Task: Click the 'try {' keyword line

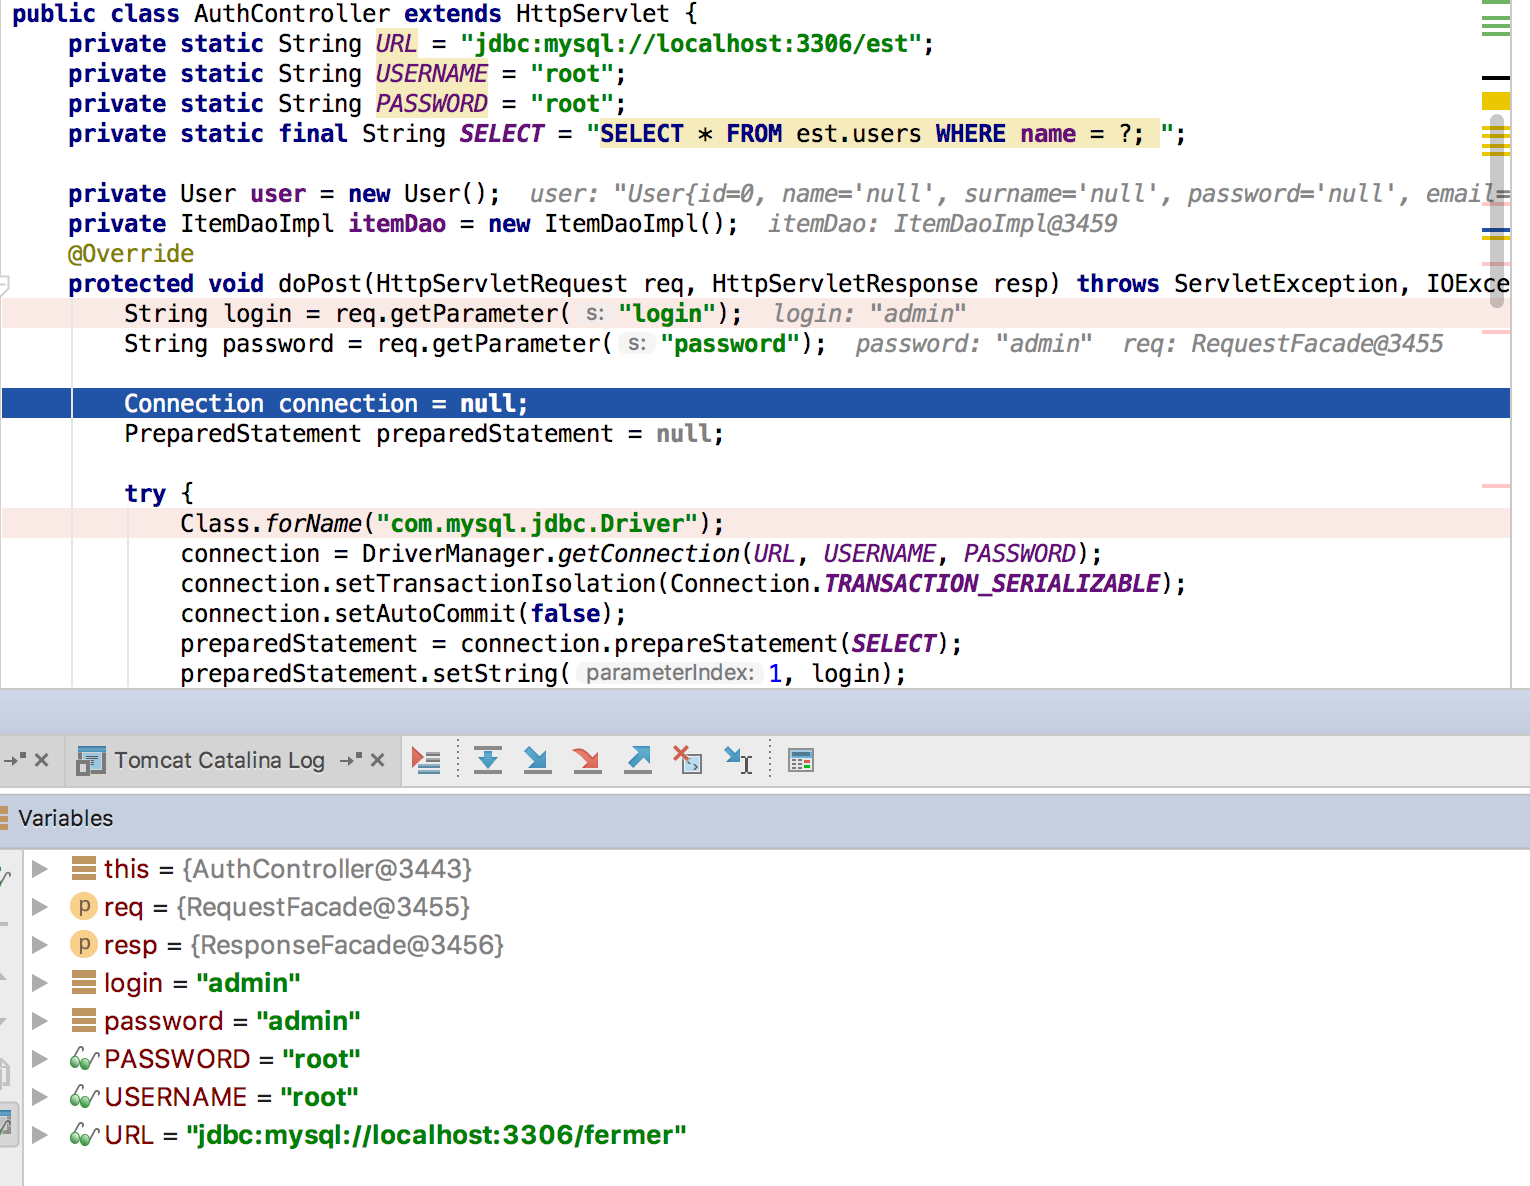Action: (159, 493)
